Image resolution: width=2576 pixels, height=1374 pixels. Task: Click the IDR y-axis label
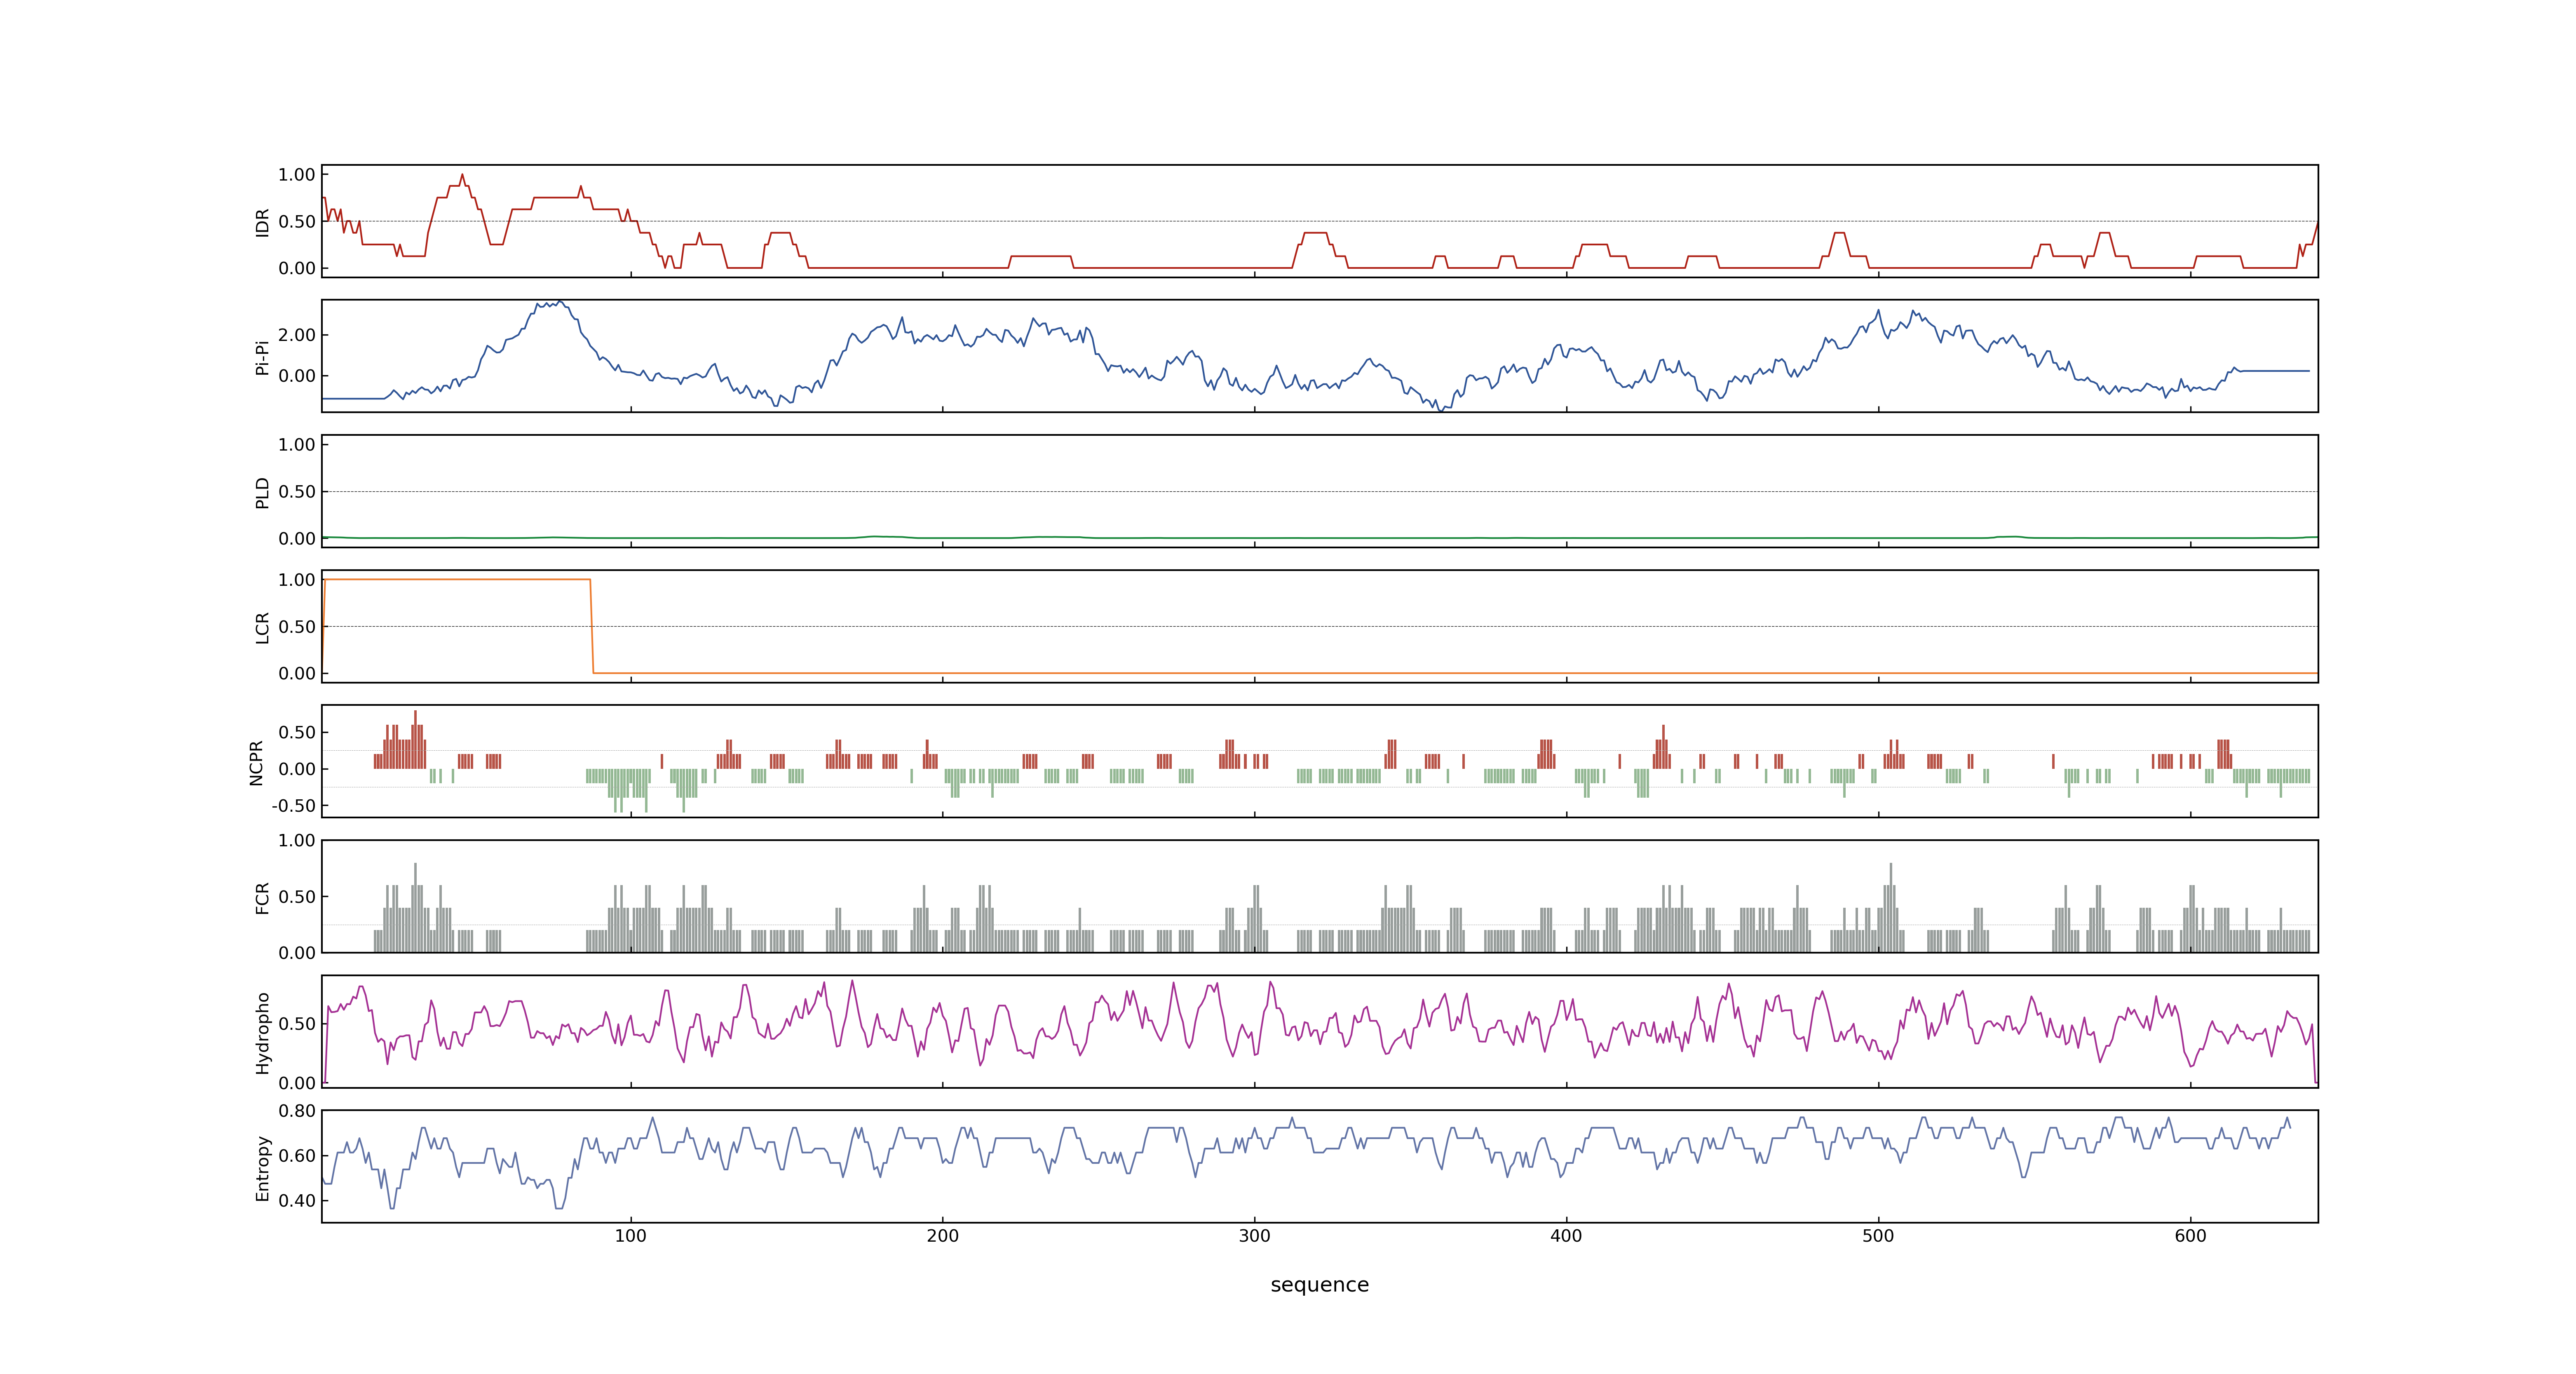[263, 222]
